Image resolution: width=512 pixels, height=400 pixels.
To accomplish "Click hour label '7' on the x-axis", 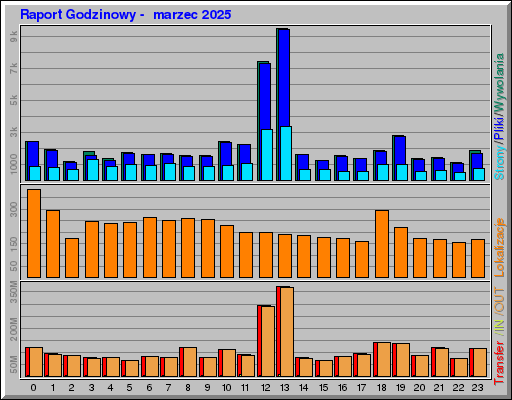I will 168,388.
